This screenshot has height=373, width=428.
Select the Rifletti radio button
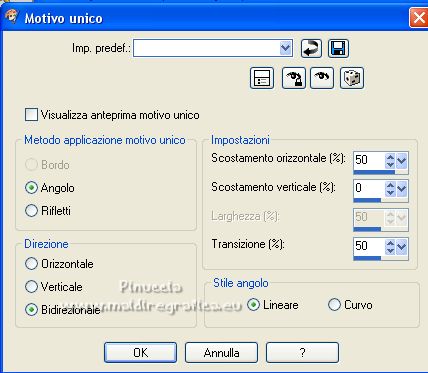point(31,211)
